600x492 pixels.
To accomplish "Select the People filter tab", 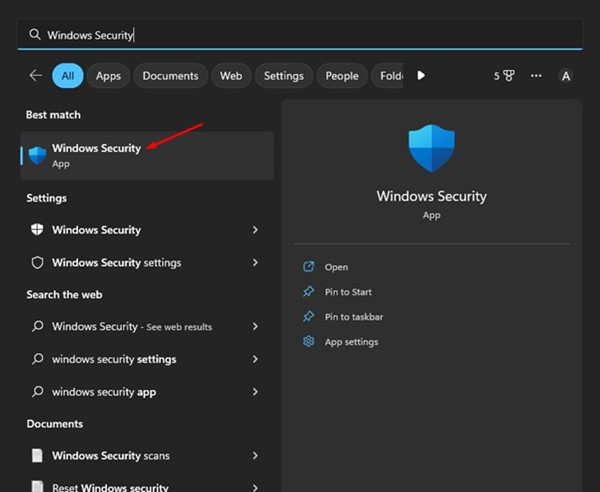I will click(x=342, y=76).
